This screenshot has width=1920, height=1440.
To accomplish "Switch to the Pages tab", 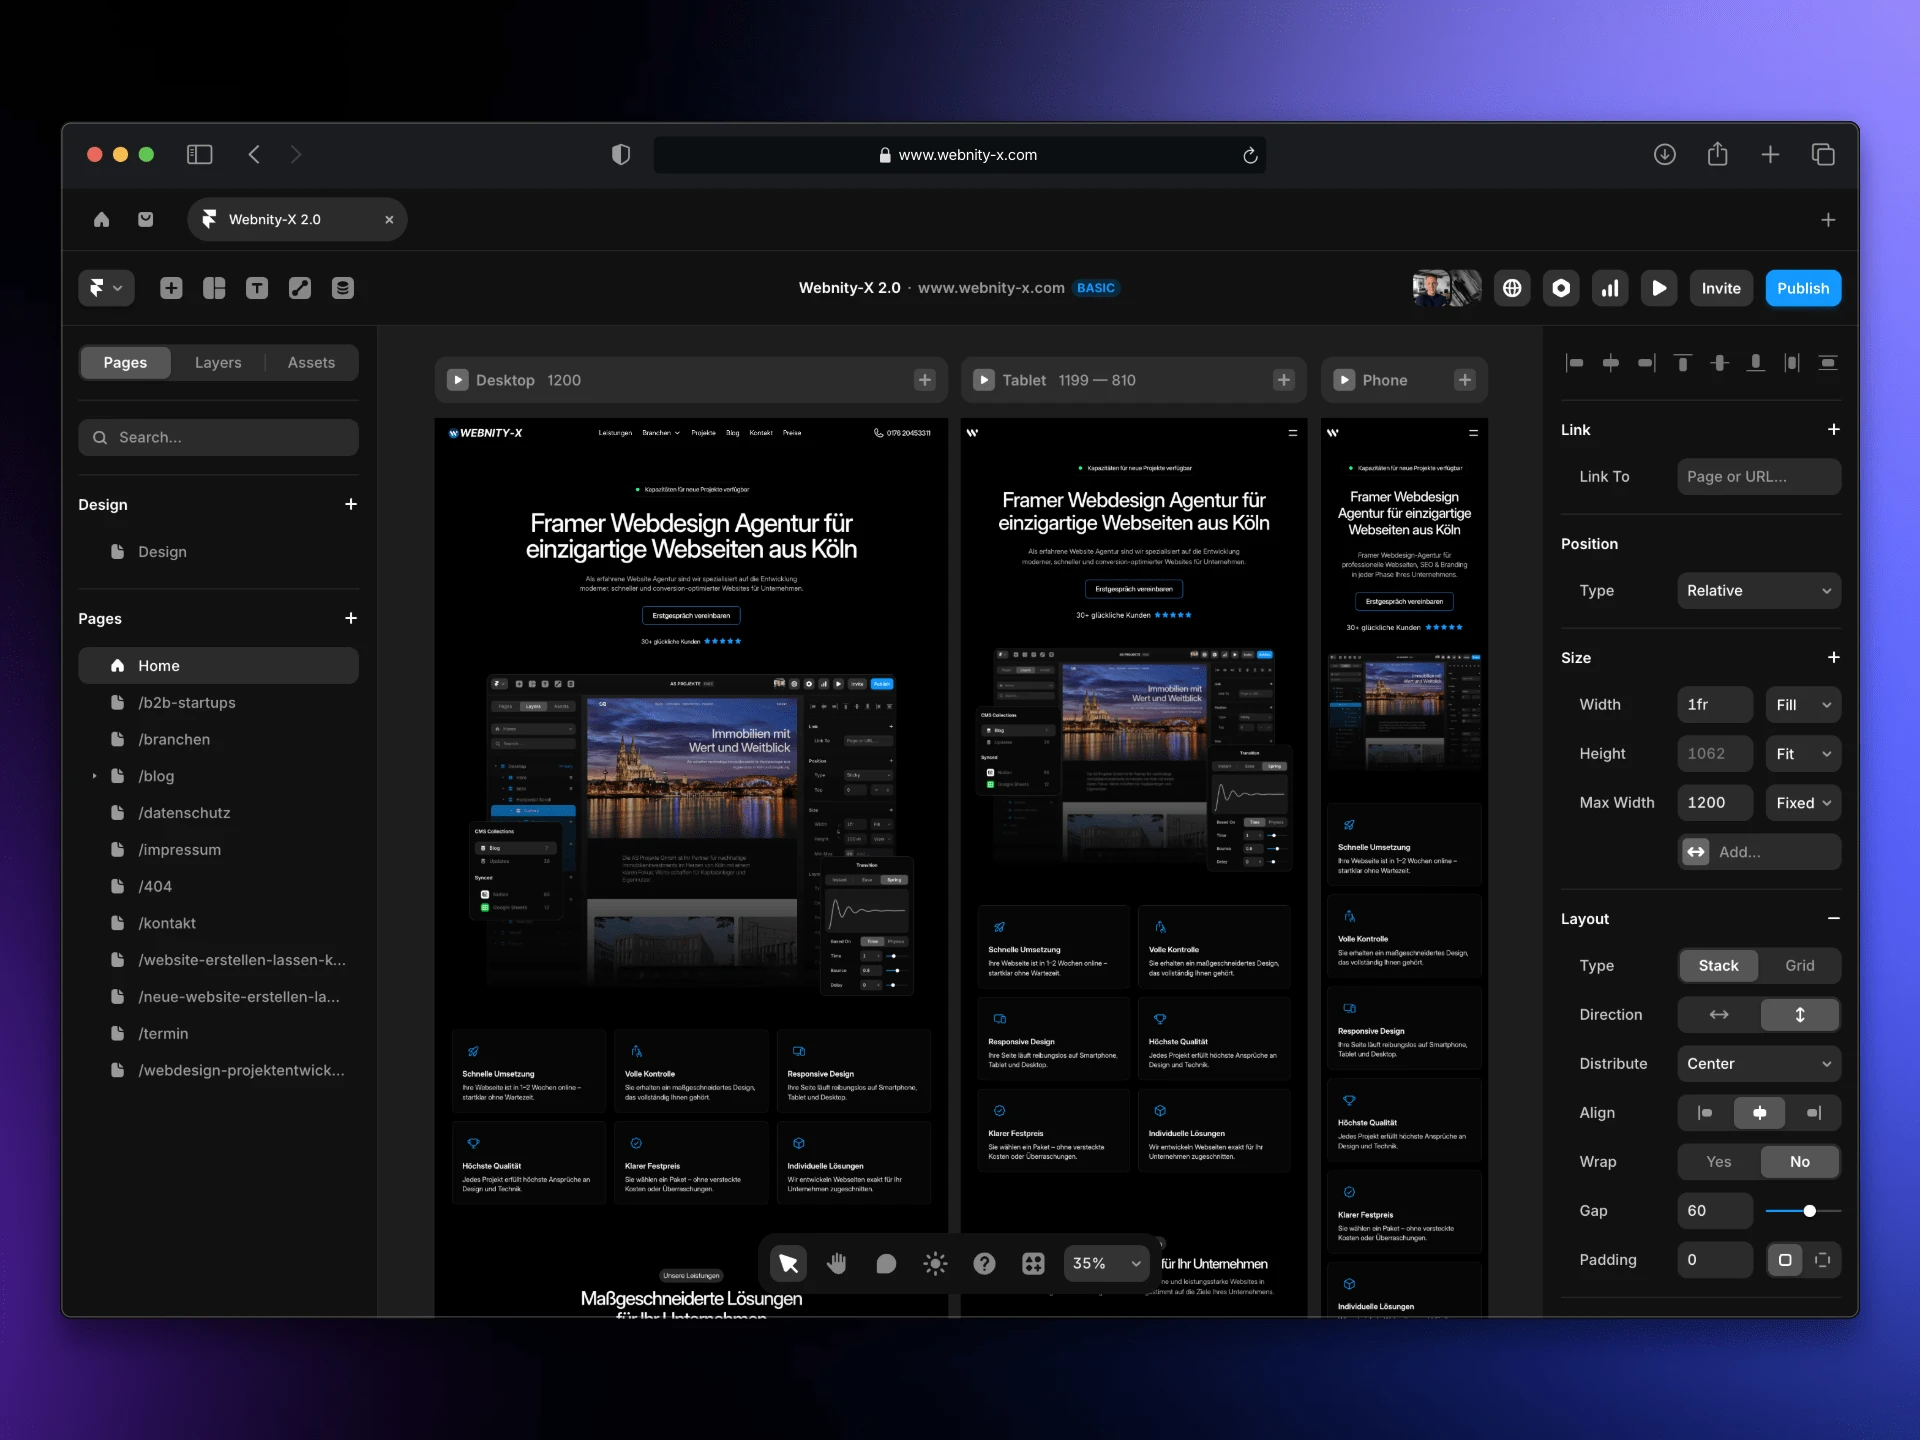I will [x=125, y=362].
